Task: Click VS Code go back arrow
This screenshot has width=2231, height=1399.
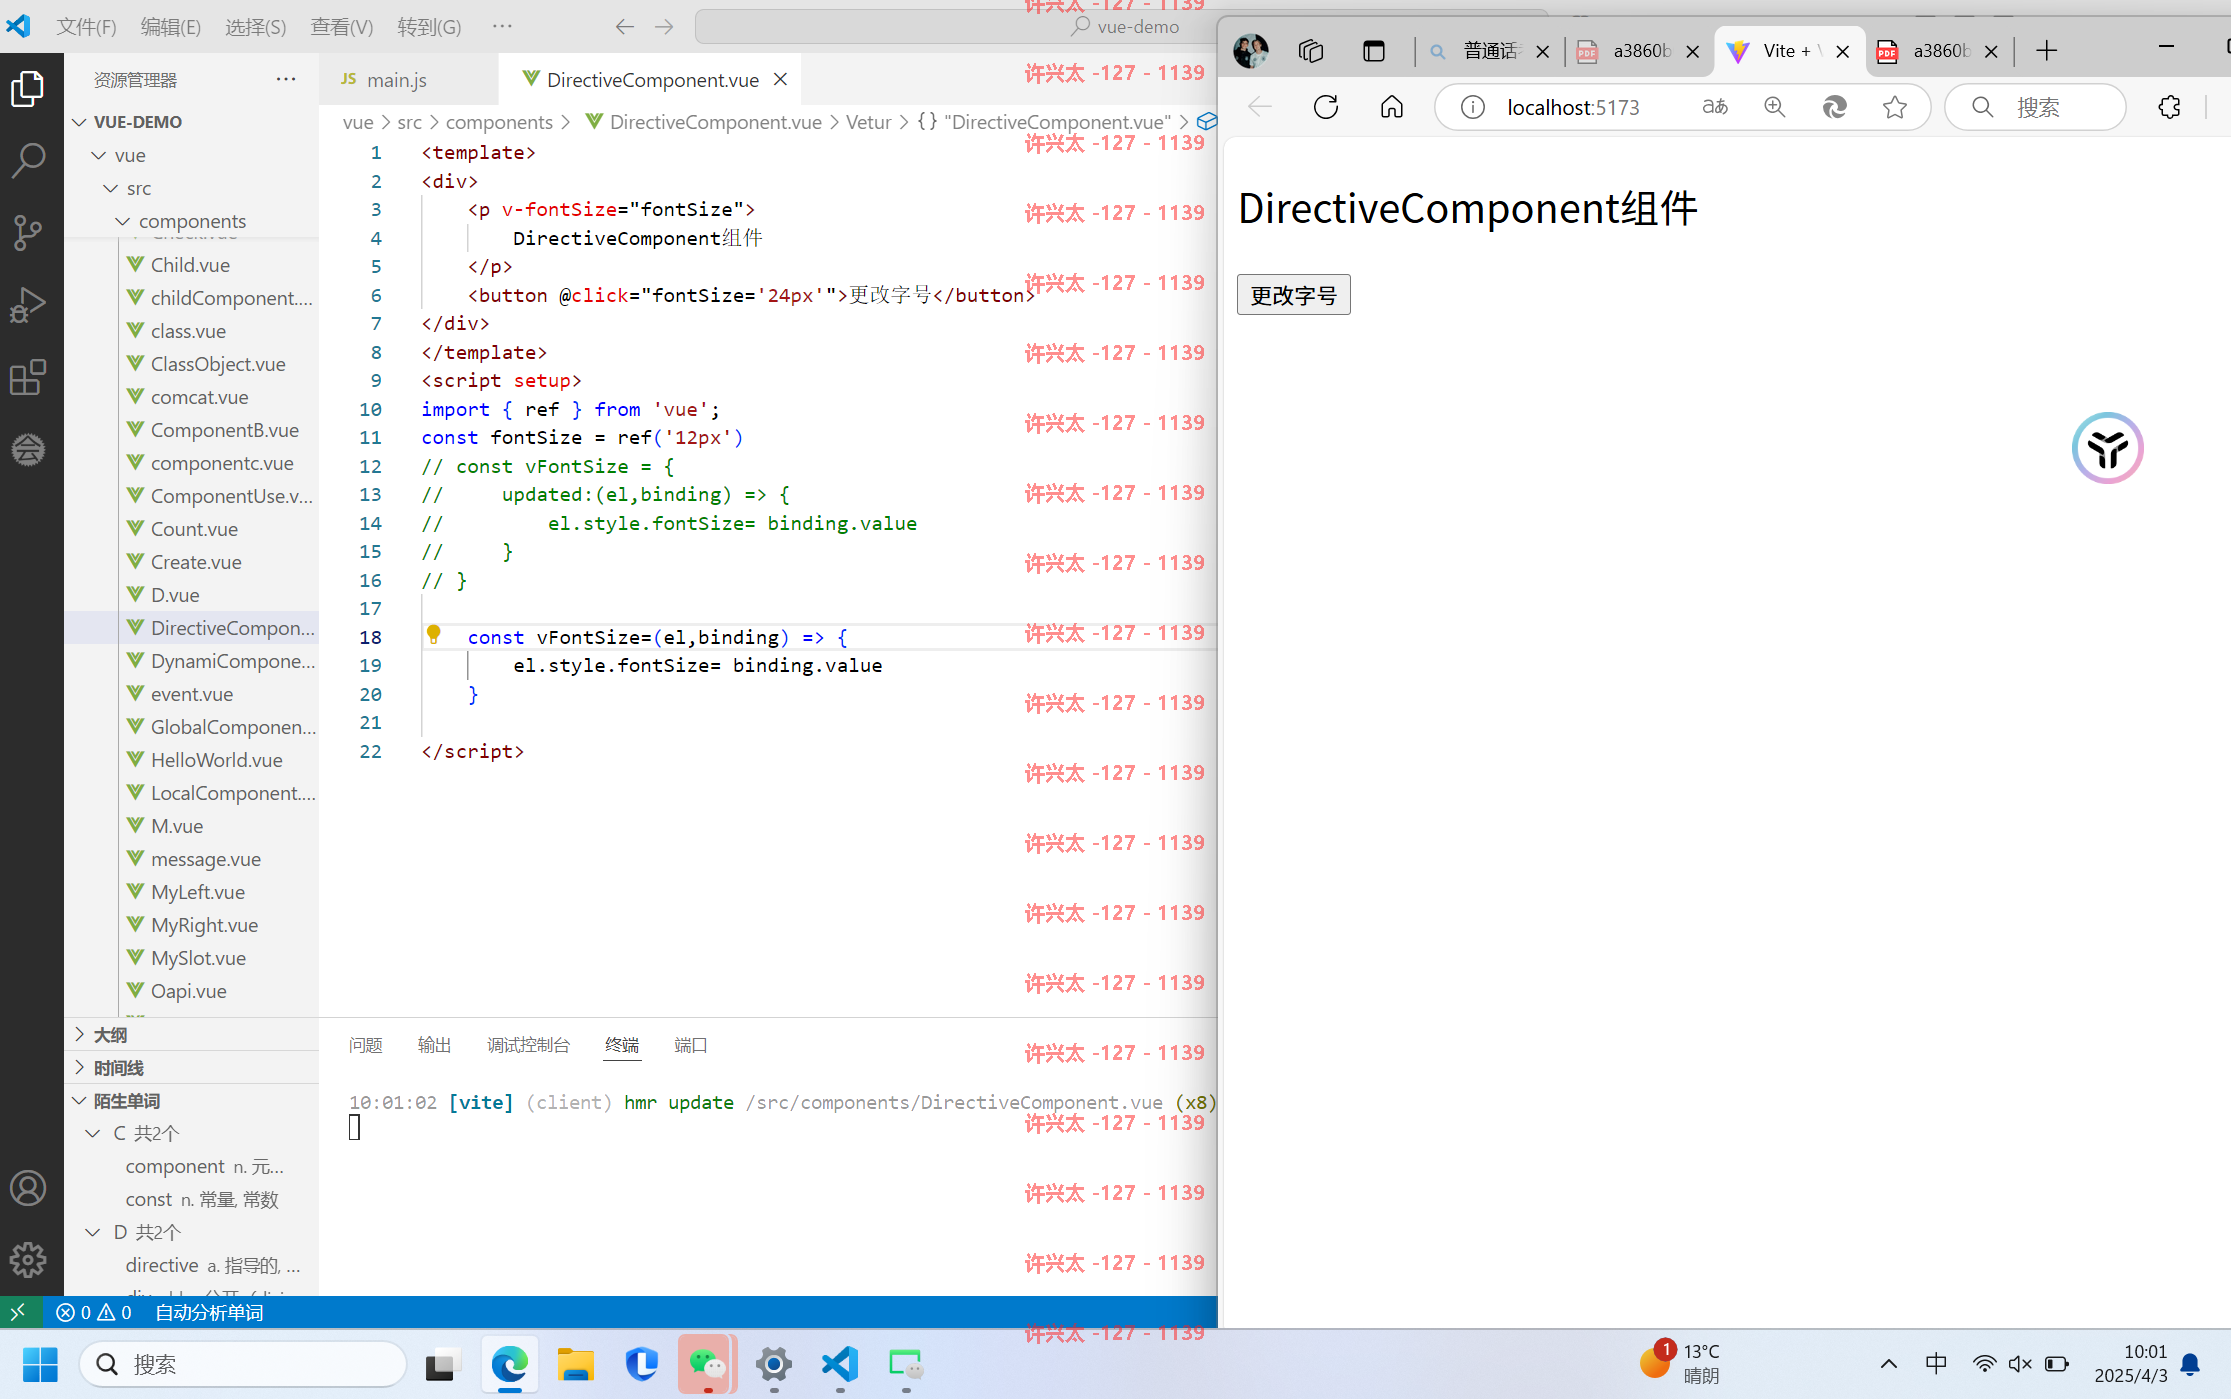Action: (x=625, y=27)
